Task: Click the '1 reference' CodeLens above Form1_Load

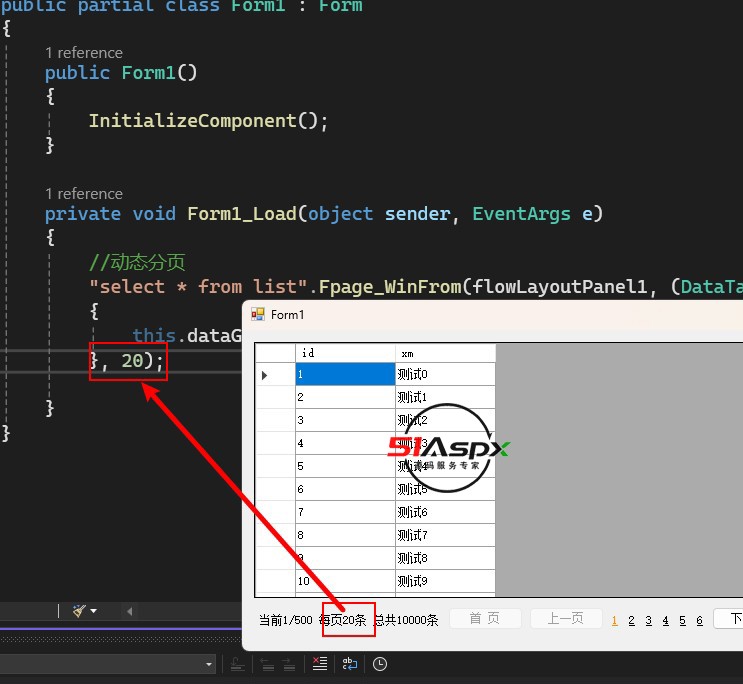Action: (x=84, y=194)
